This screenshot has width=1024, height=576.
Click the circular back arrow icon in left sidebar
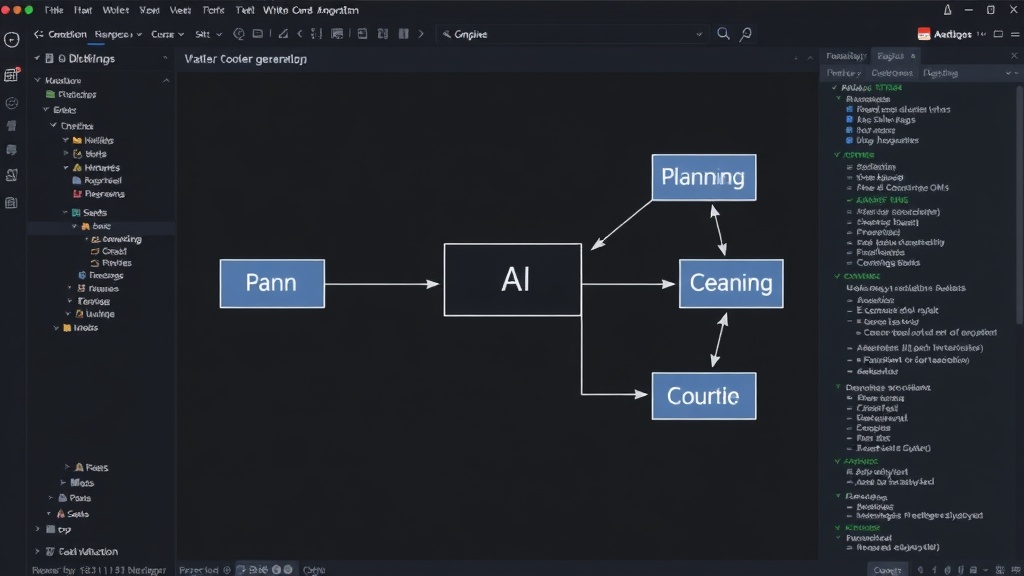tap(11, 40)
